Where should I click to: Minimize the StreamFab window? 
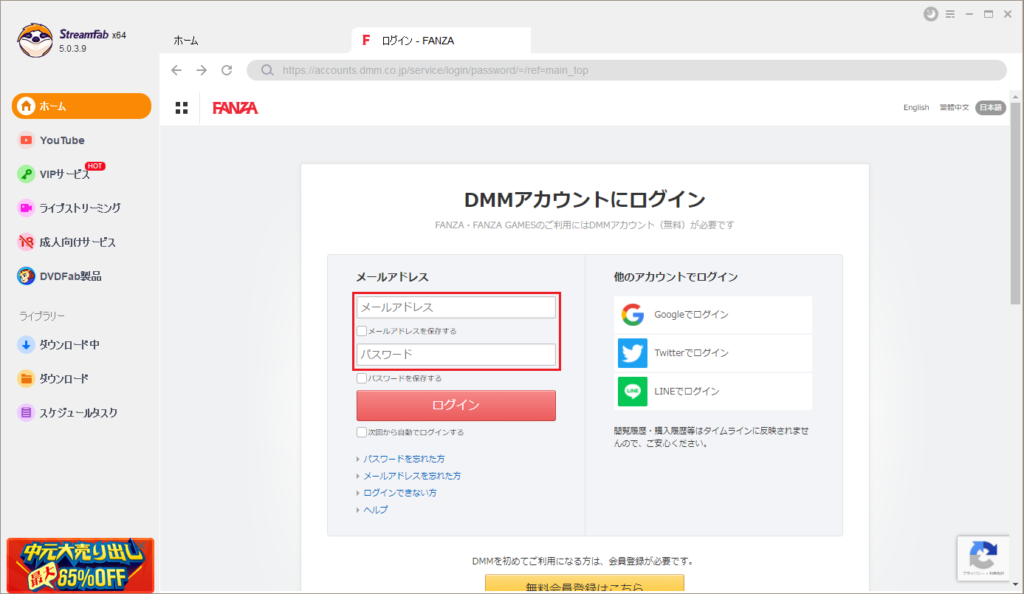pyautogui.click(x=969, y=14)
